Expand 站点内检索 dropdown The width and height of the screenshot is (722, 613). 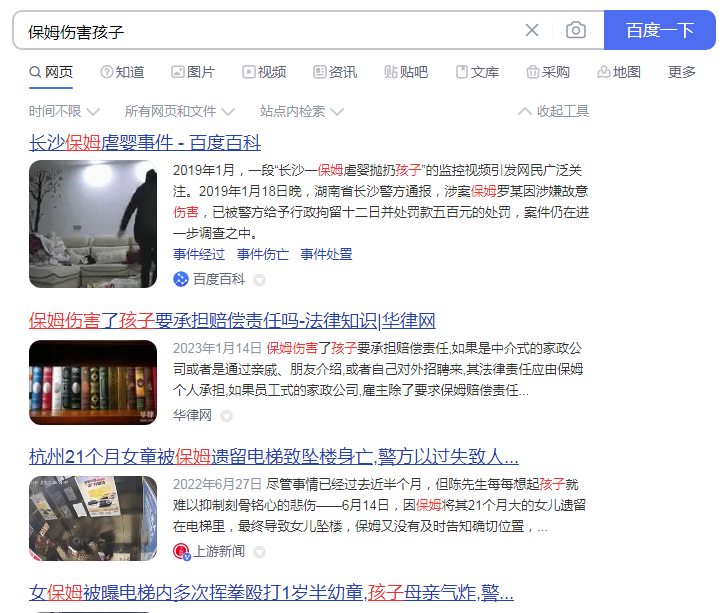point(301,111)
